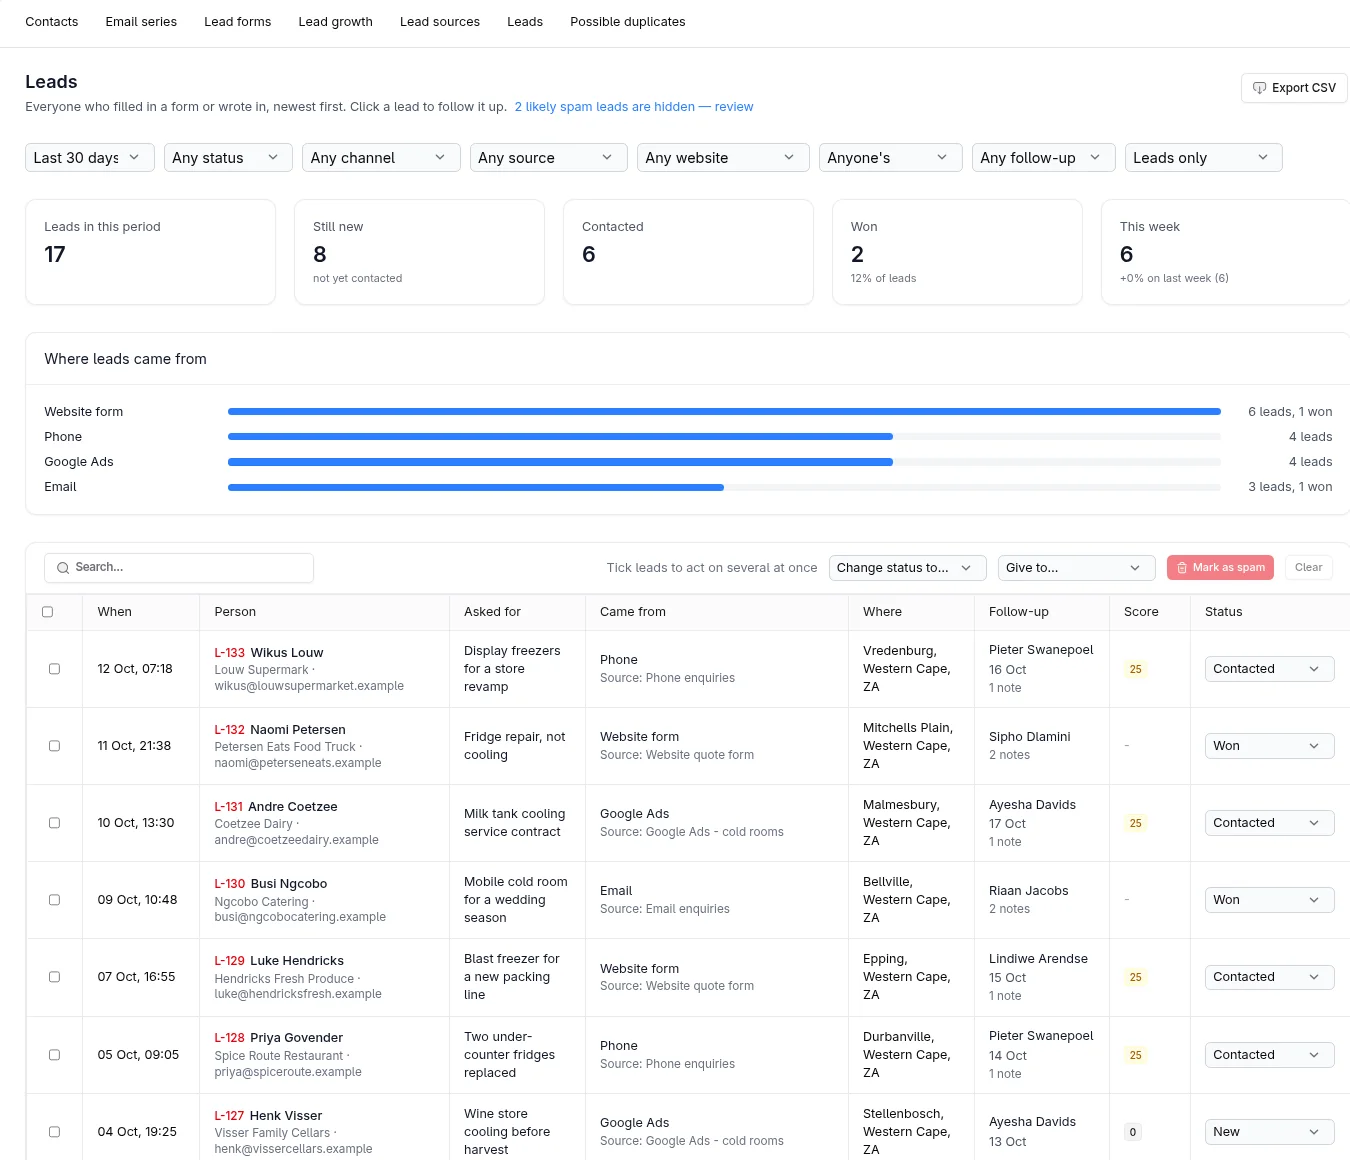Change status for Wikus Louw's lead
The width and height of the screenshot is (1350, 1160).
pos(1270,669)
